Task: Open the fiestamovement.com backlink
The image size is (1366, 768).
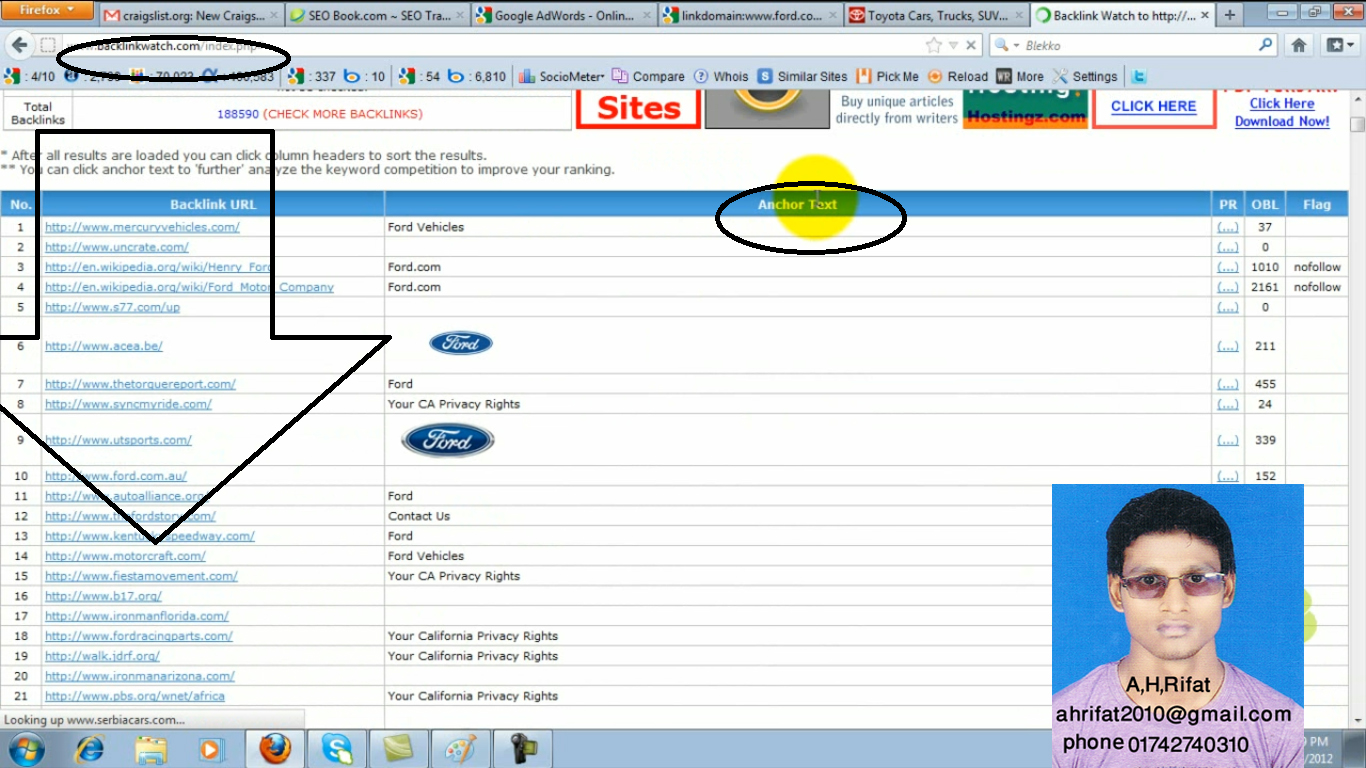Action: [x=141, y=576]
